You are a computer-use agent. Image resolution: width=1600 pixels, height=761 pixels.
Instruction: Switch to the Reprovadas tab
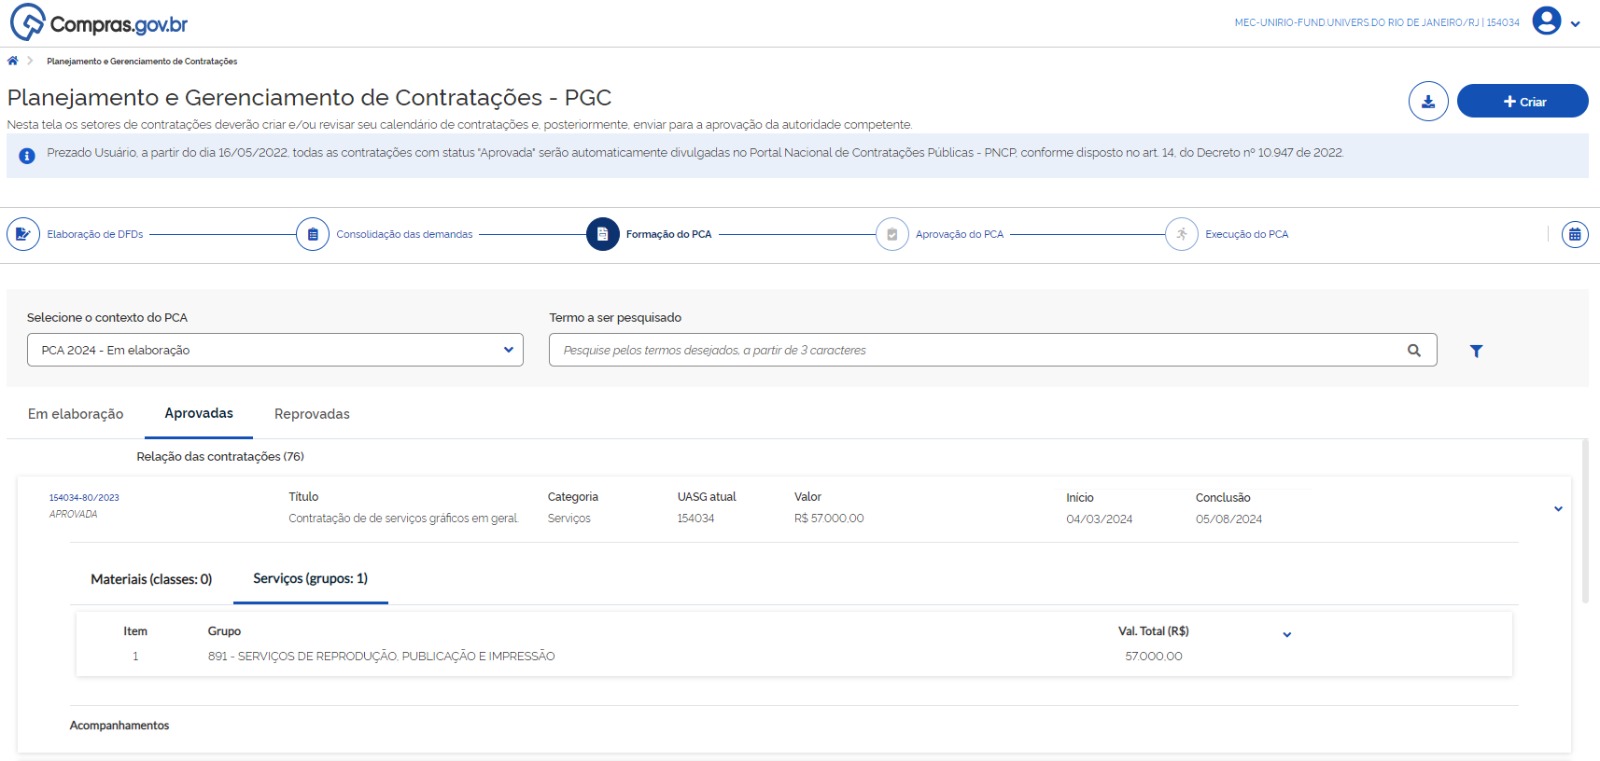coord(312,414)
